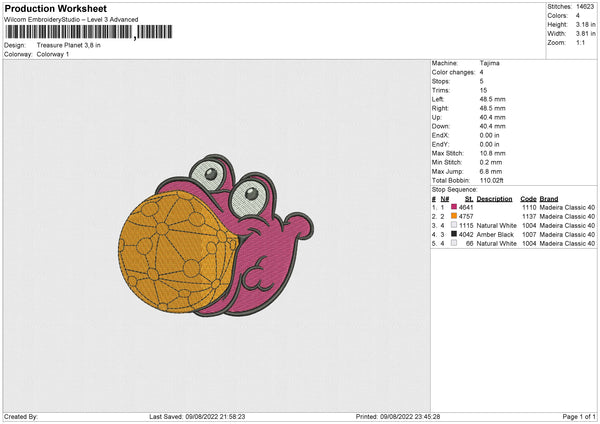Image resolution: width=600 pixels, height=424 pixels.
Task: Click the Width value 3.81 in
Action: [585, 34]
